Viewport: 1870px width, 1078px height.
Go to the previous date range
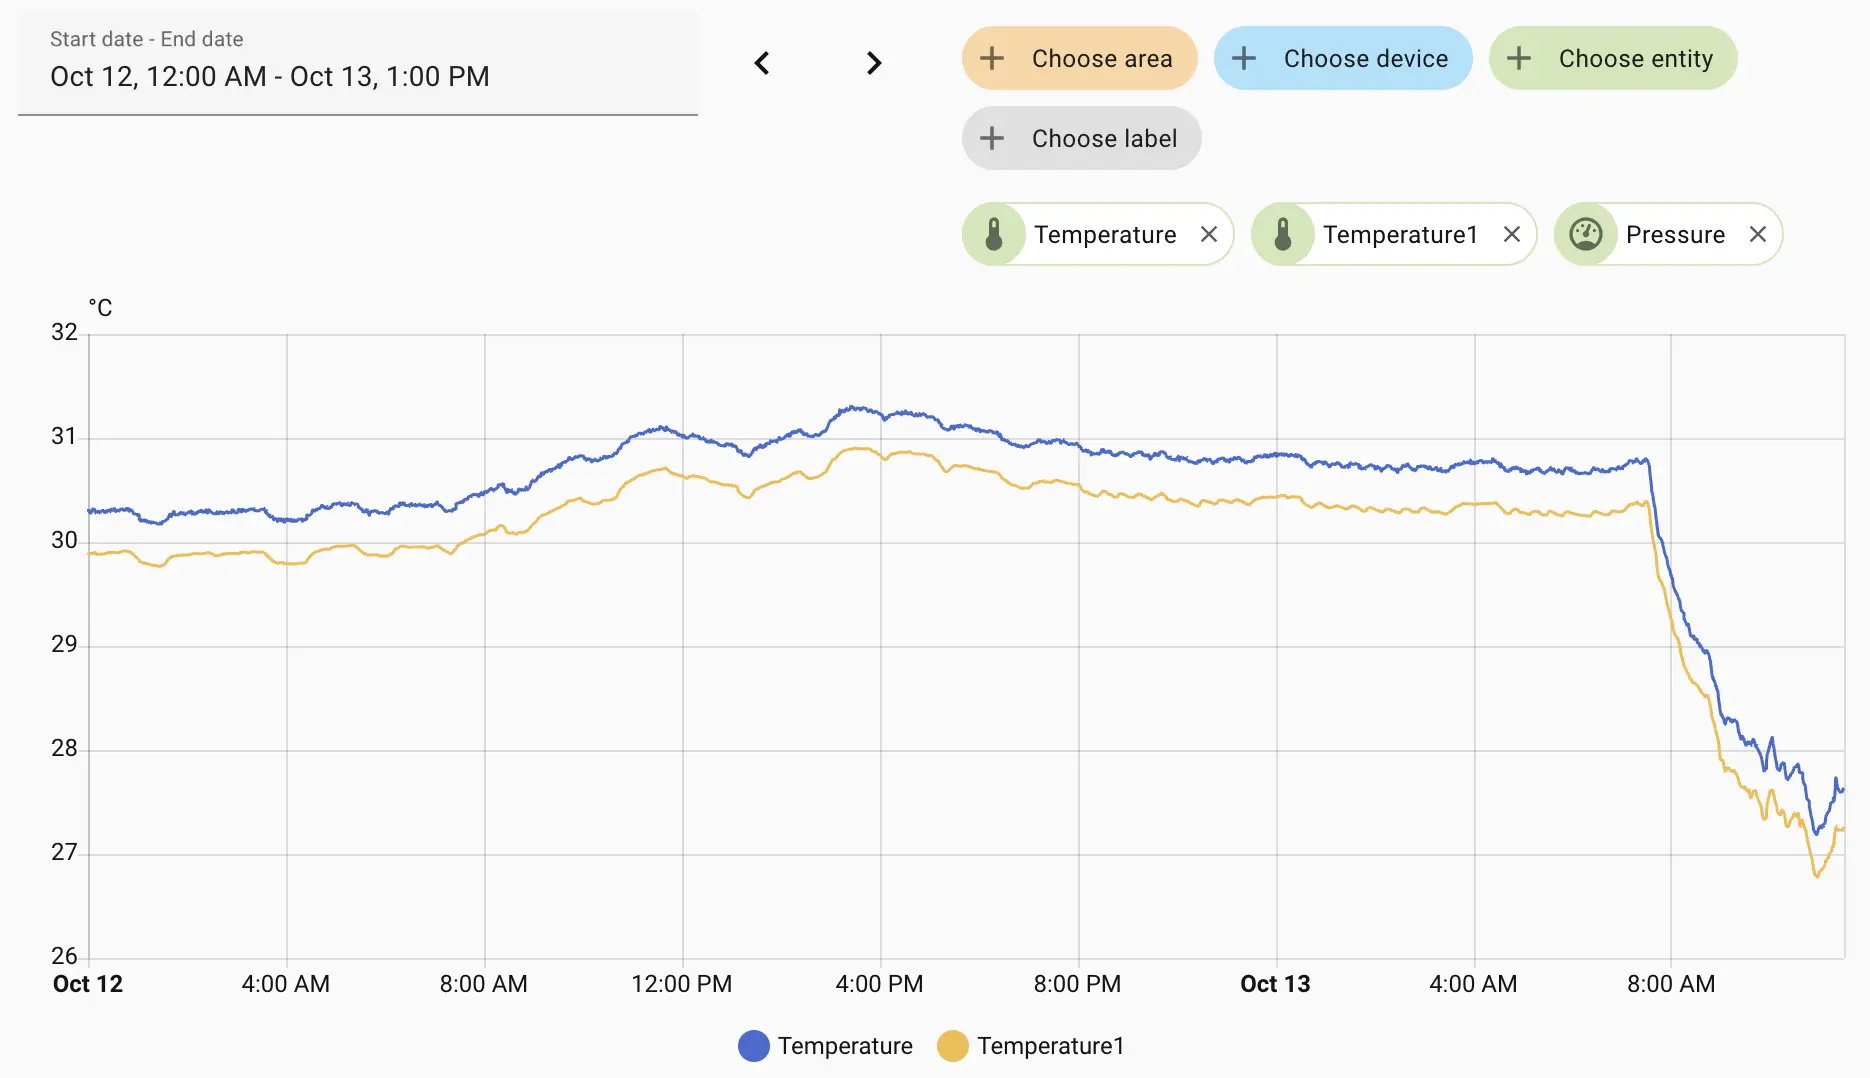[762, 63]
